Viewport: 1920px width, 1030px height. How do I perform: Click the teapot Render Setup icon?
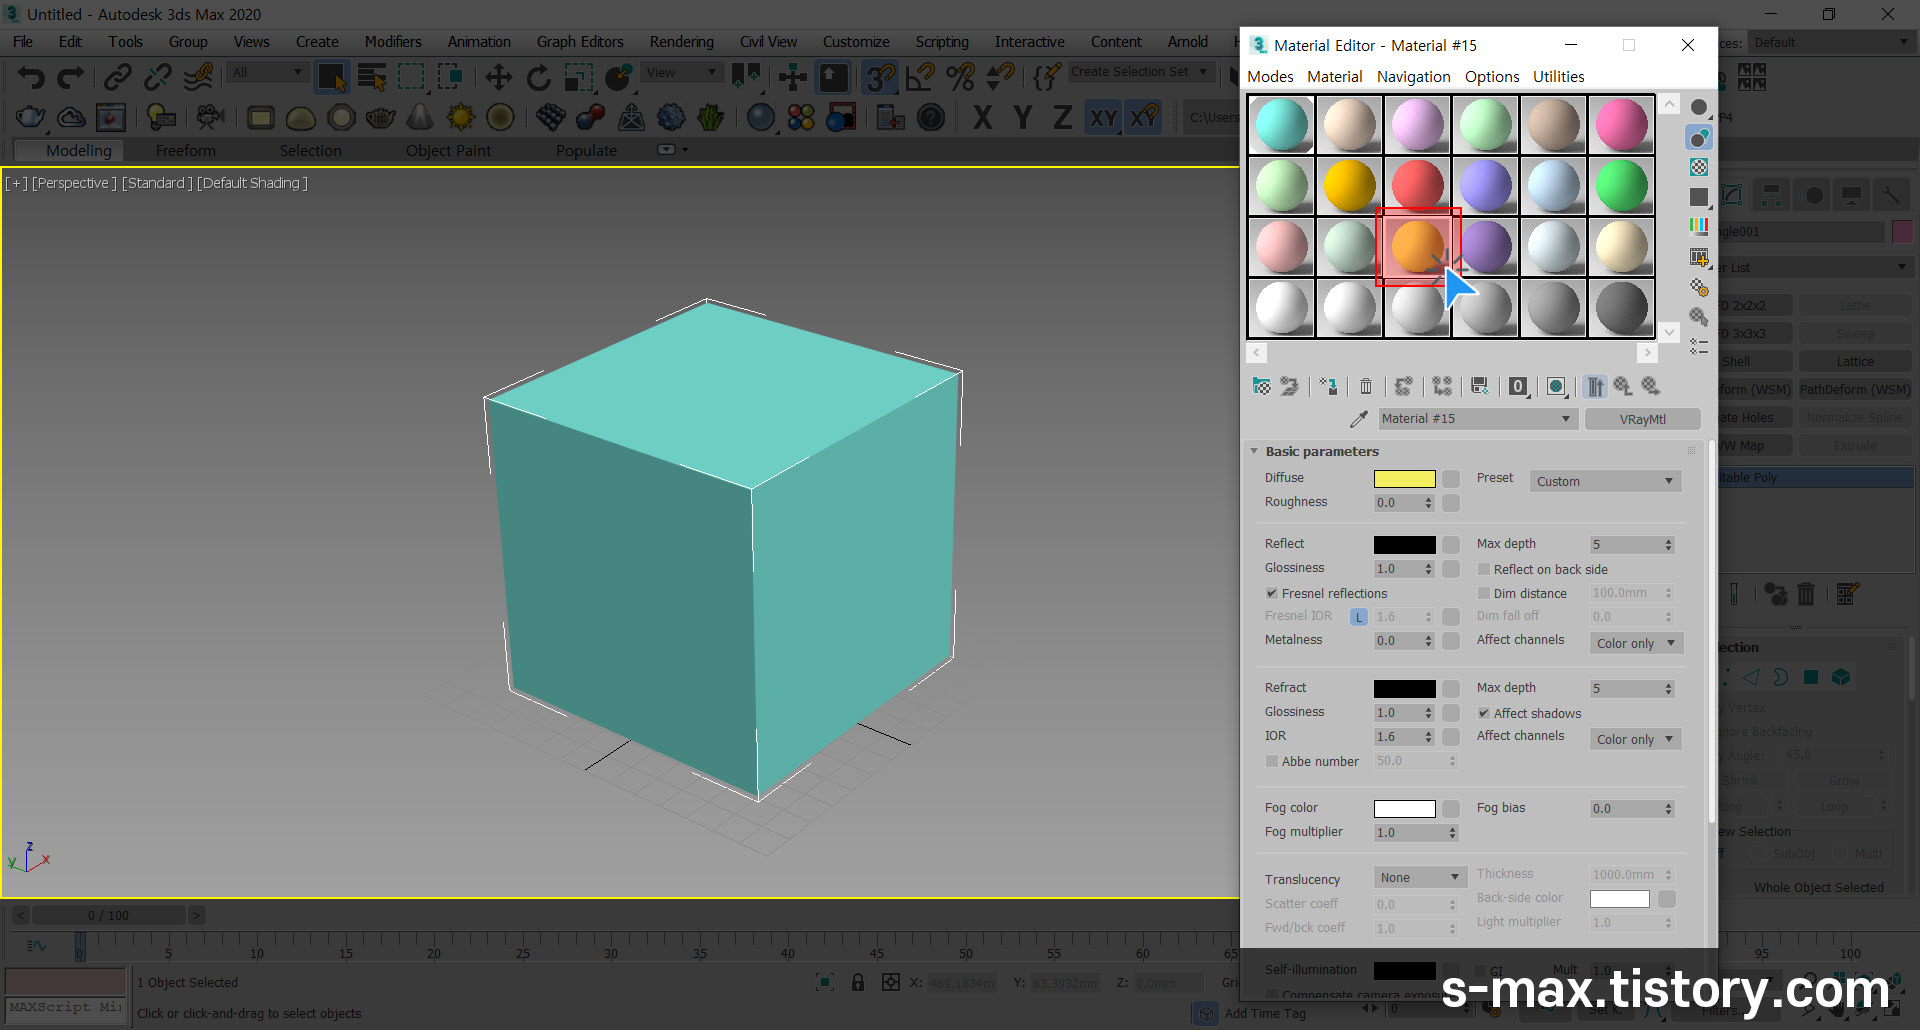30,118
